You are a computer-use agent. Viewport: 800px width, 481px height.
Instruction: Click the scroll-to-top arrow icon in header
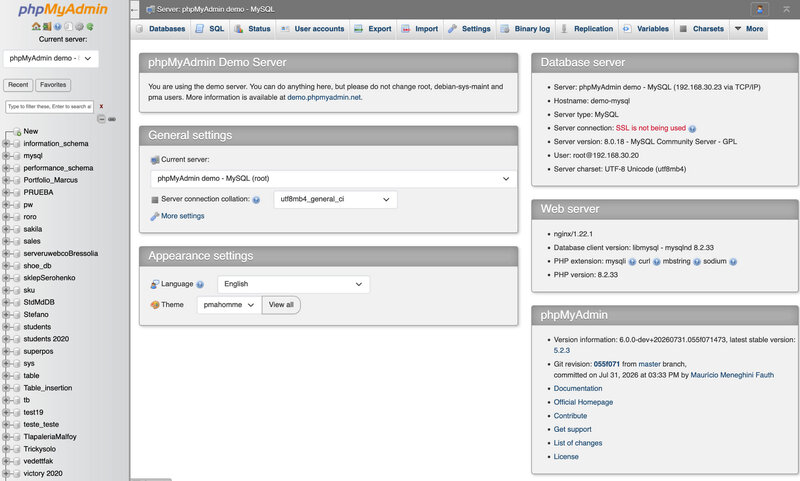click(x=786, y=9)
